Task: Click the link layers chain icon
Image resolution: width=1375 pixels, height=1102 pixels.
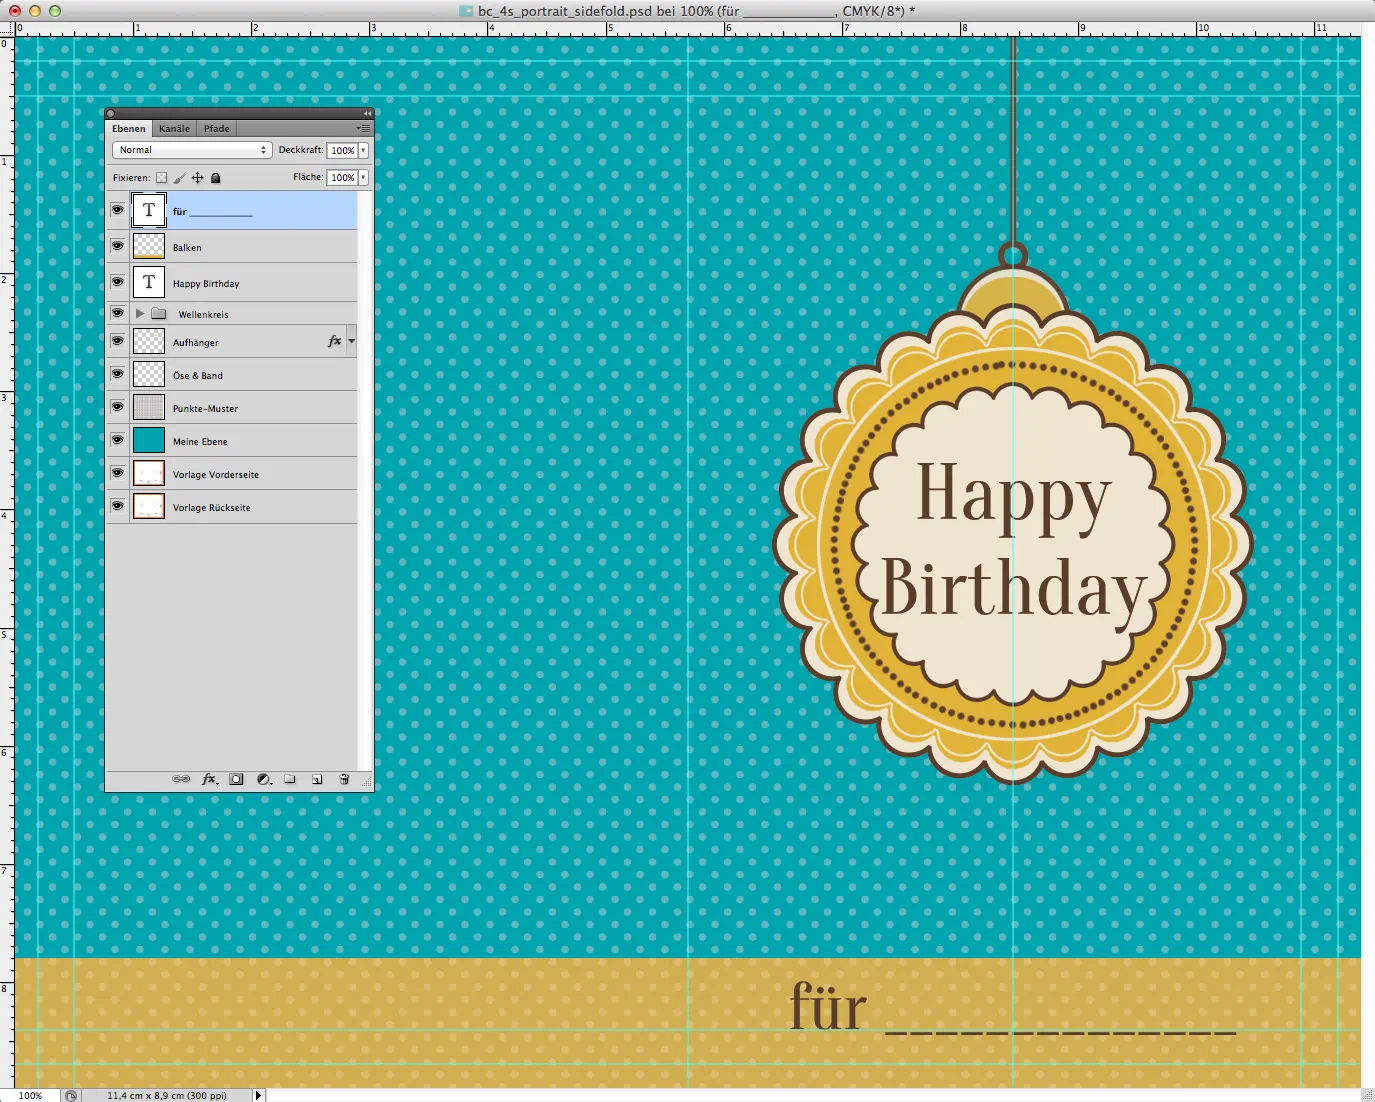Action: pyautogui.click(x=181, y=779)
